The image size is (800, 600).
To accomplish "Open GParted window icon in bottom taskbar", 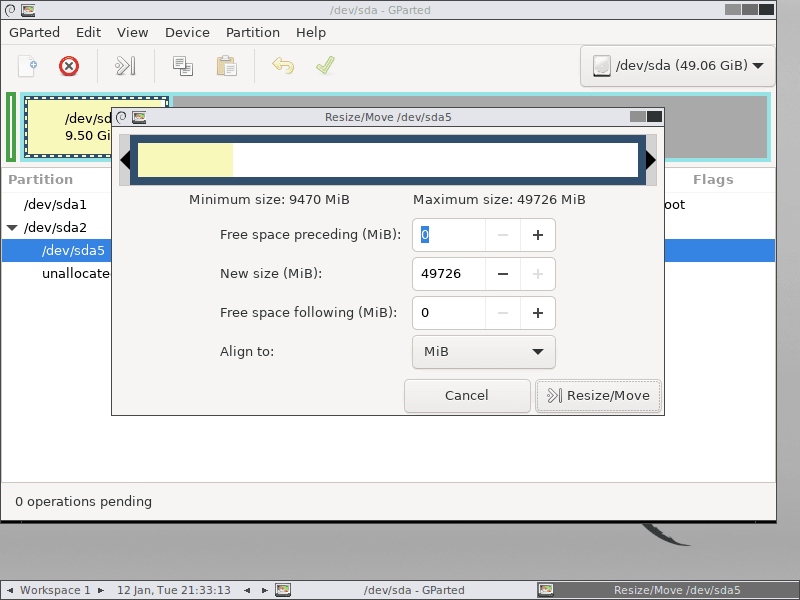I will point(283,590).
